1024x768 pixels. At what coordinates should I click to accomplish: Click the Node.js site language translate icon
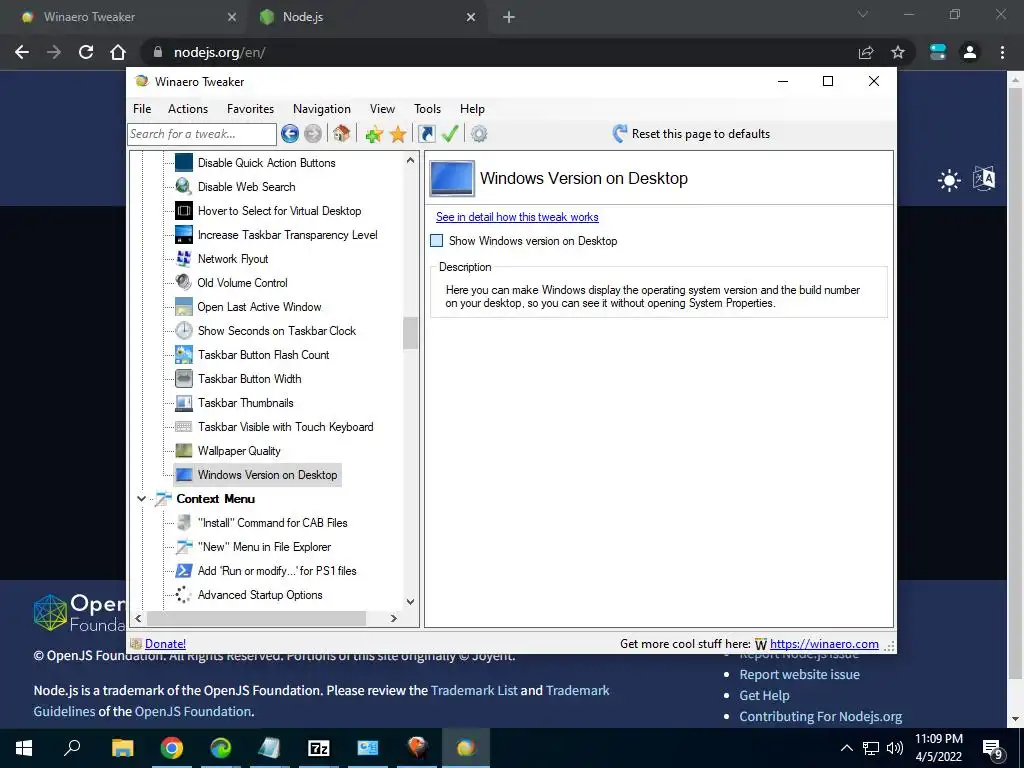point(984,178)
